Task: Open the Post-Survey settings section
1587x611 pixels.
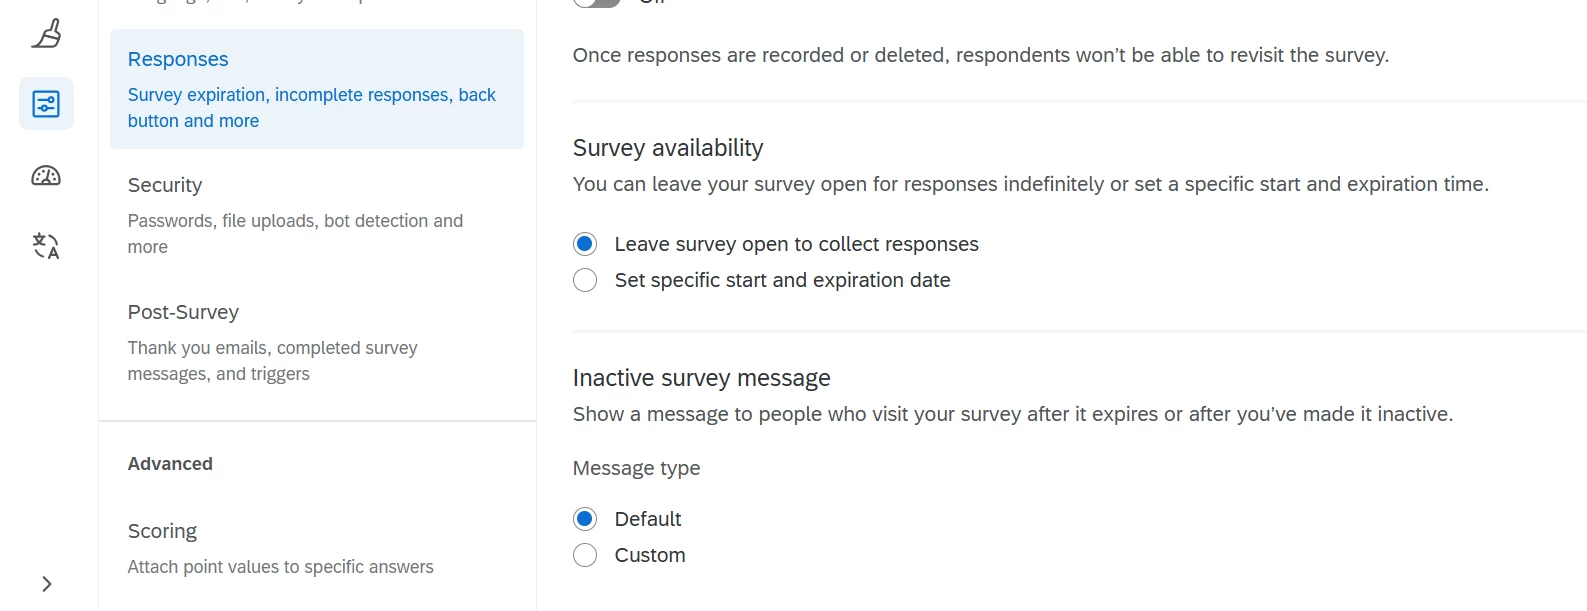Action: pyautogui.click(x=183, y=312)
